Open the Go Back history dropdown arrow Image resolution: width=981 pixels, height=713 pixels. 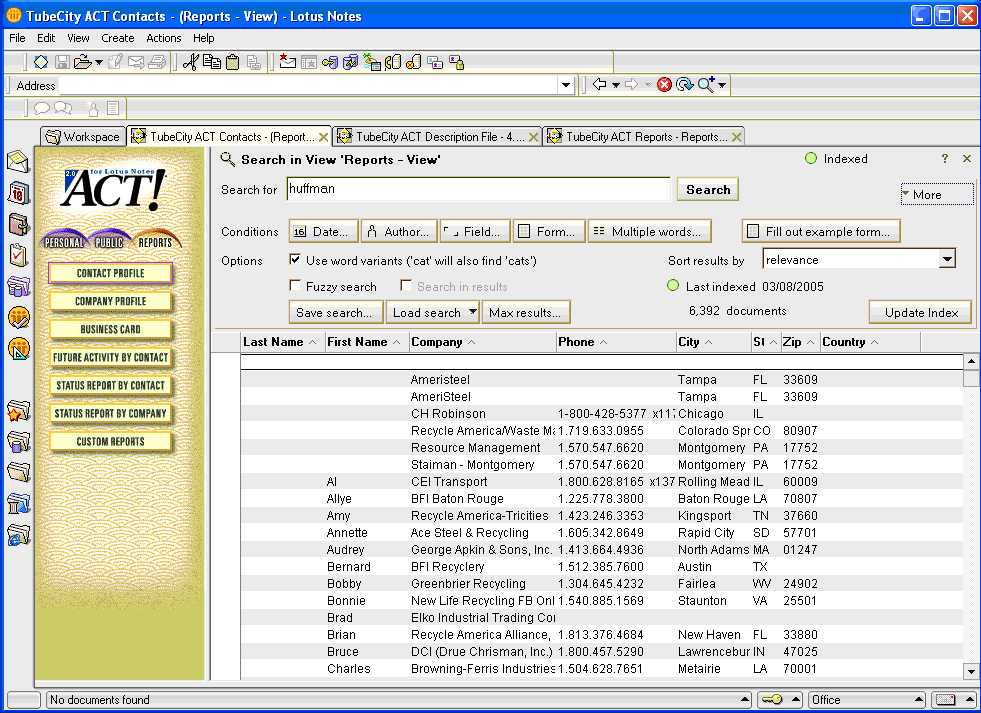click(x=616, y=84)
